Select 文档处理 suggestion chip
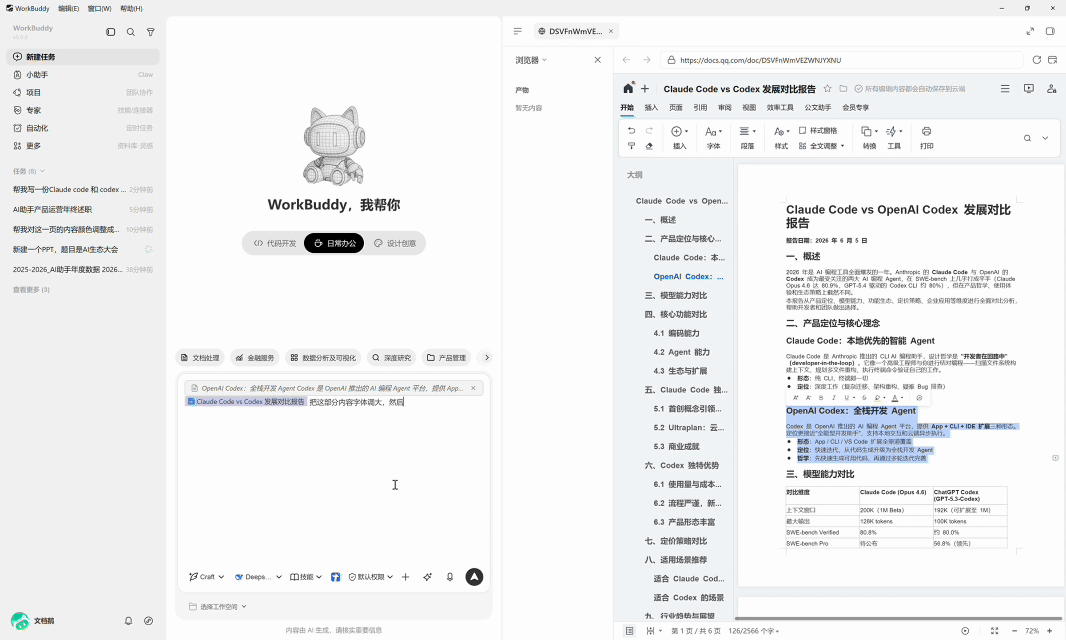The image size is (1066, 640). tap(200, 358)
